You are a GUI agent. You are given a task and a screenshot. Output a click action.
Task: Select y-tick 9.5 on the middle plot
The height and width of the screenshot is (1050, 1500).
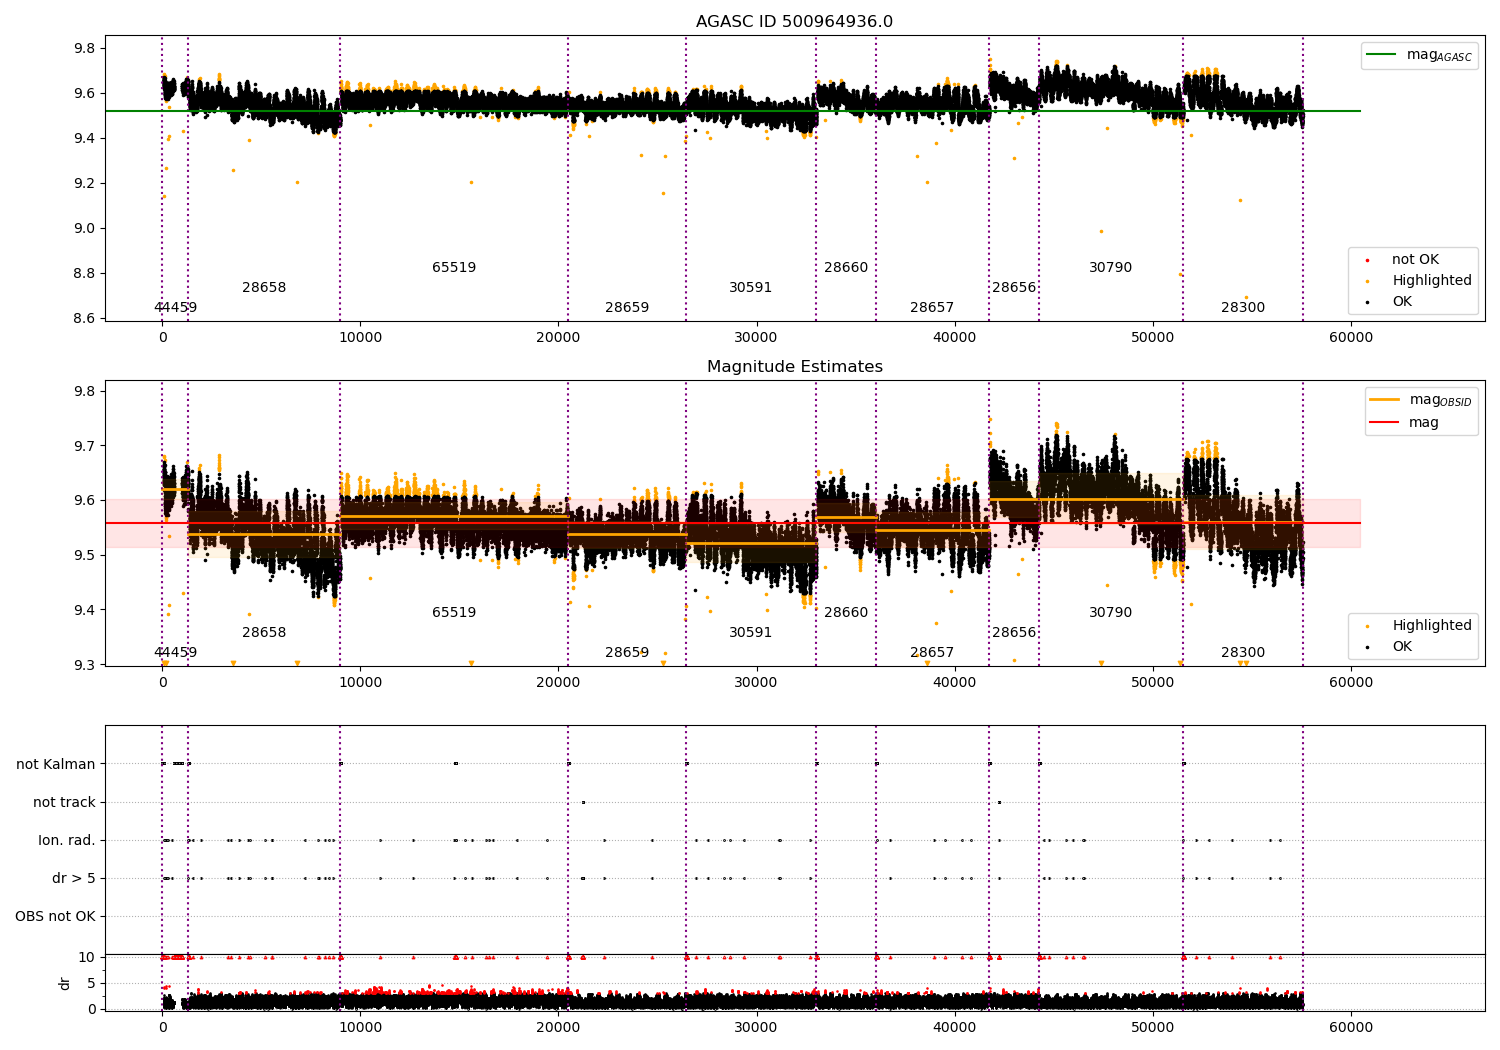click(85, 556)
